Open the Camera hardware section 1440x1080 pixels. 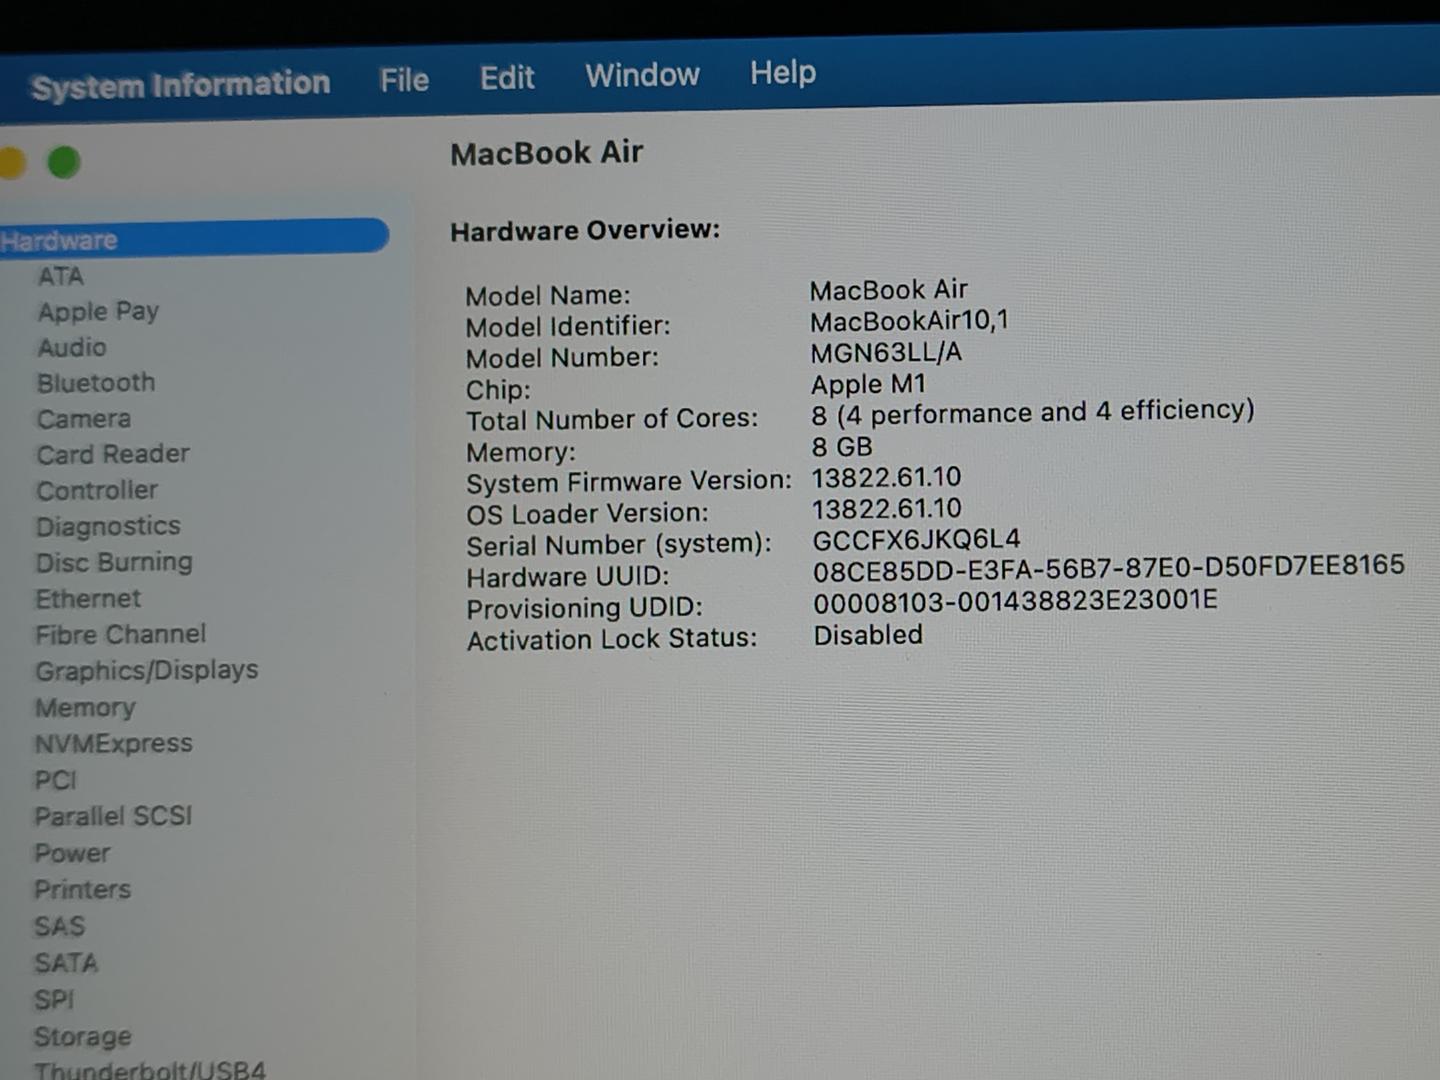click(84, 419)
